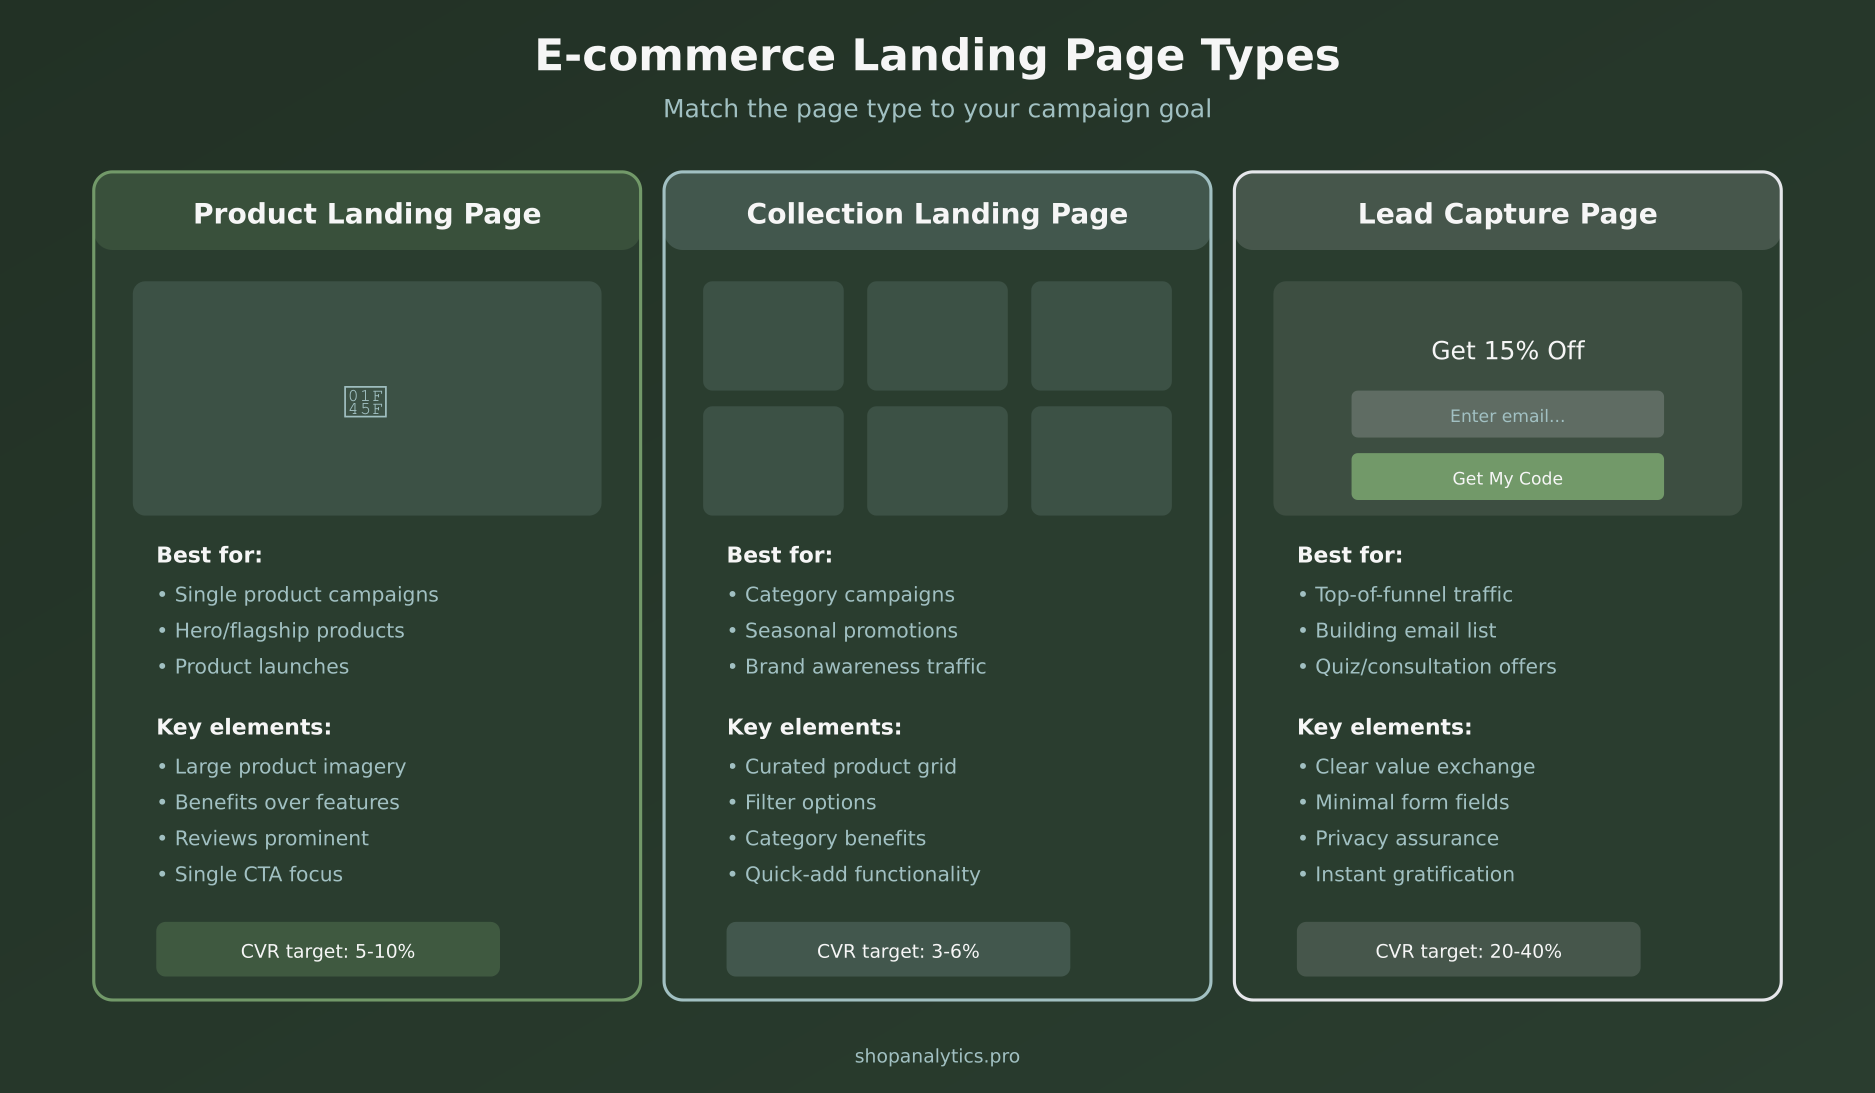
Task: Click the product image placeholder icon
Action: (x=366, y=400)
